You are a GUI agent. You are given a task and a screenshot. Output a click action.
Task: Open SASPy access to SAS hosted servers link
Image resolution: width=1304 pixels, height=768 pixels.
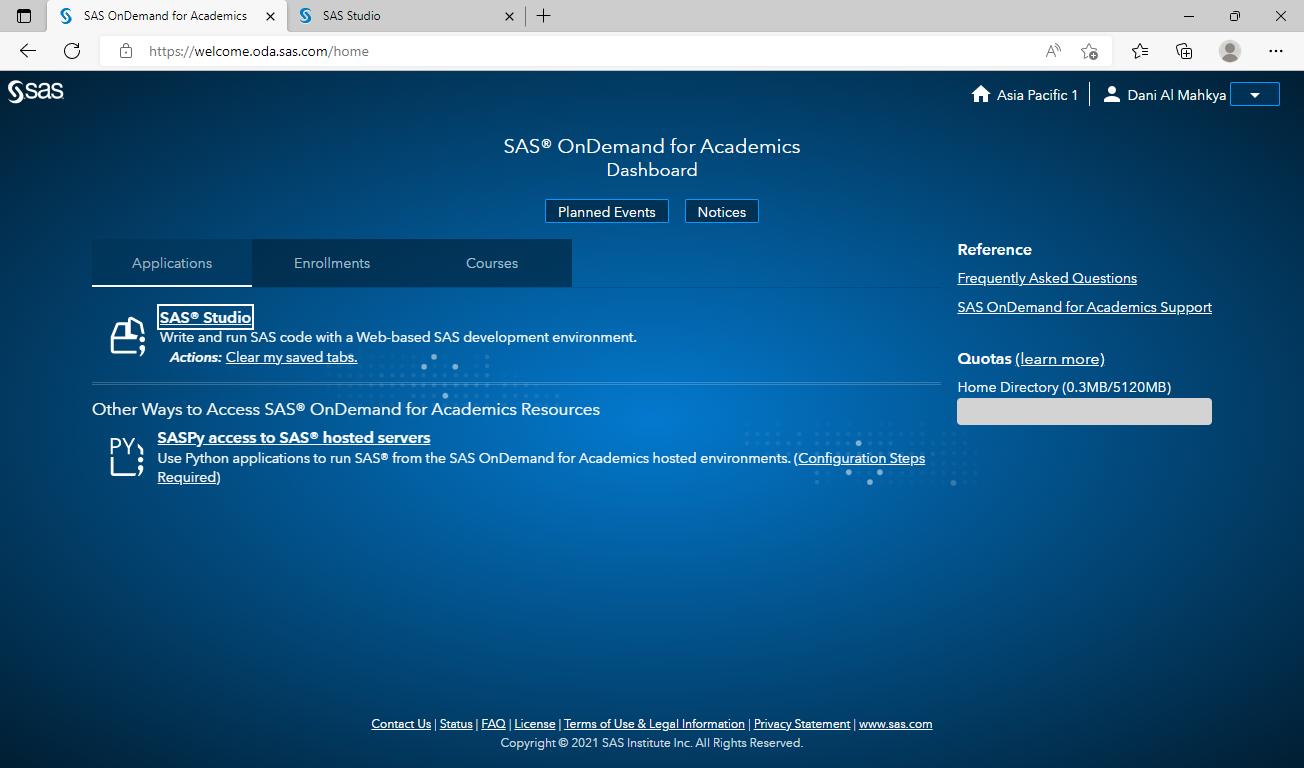(294, 438)
